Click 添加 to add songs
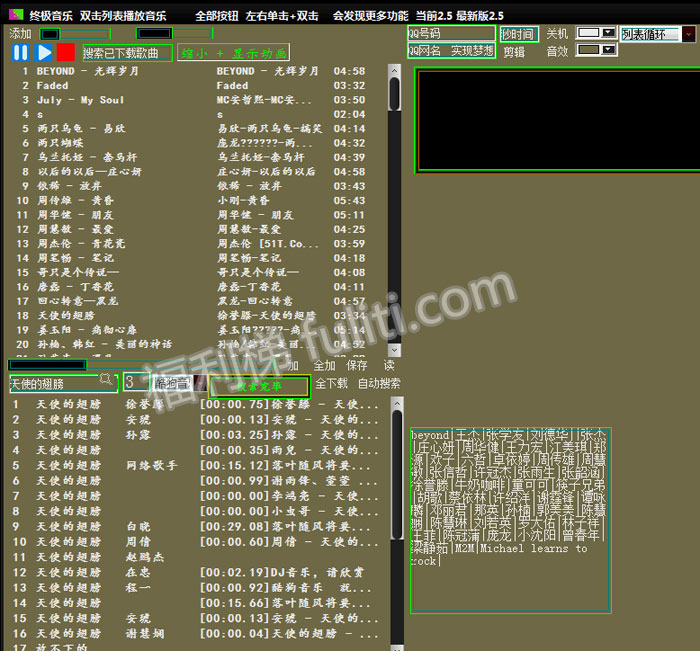 click(20, 34)
